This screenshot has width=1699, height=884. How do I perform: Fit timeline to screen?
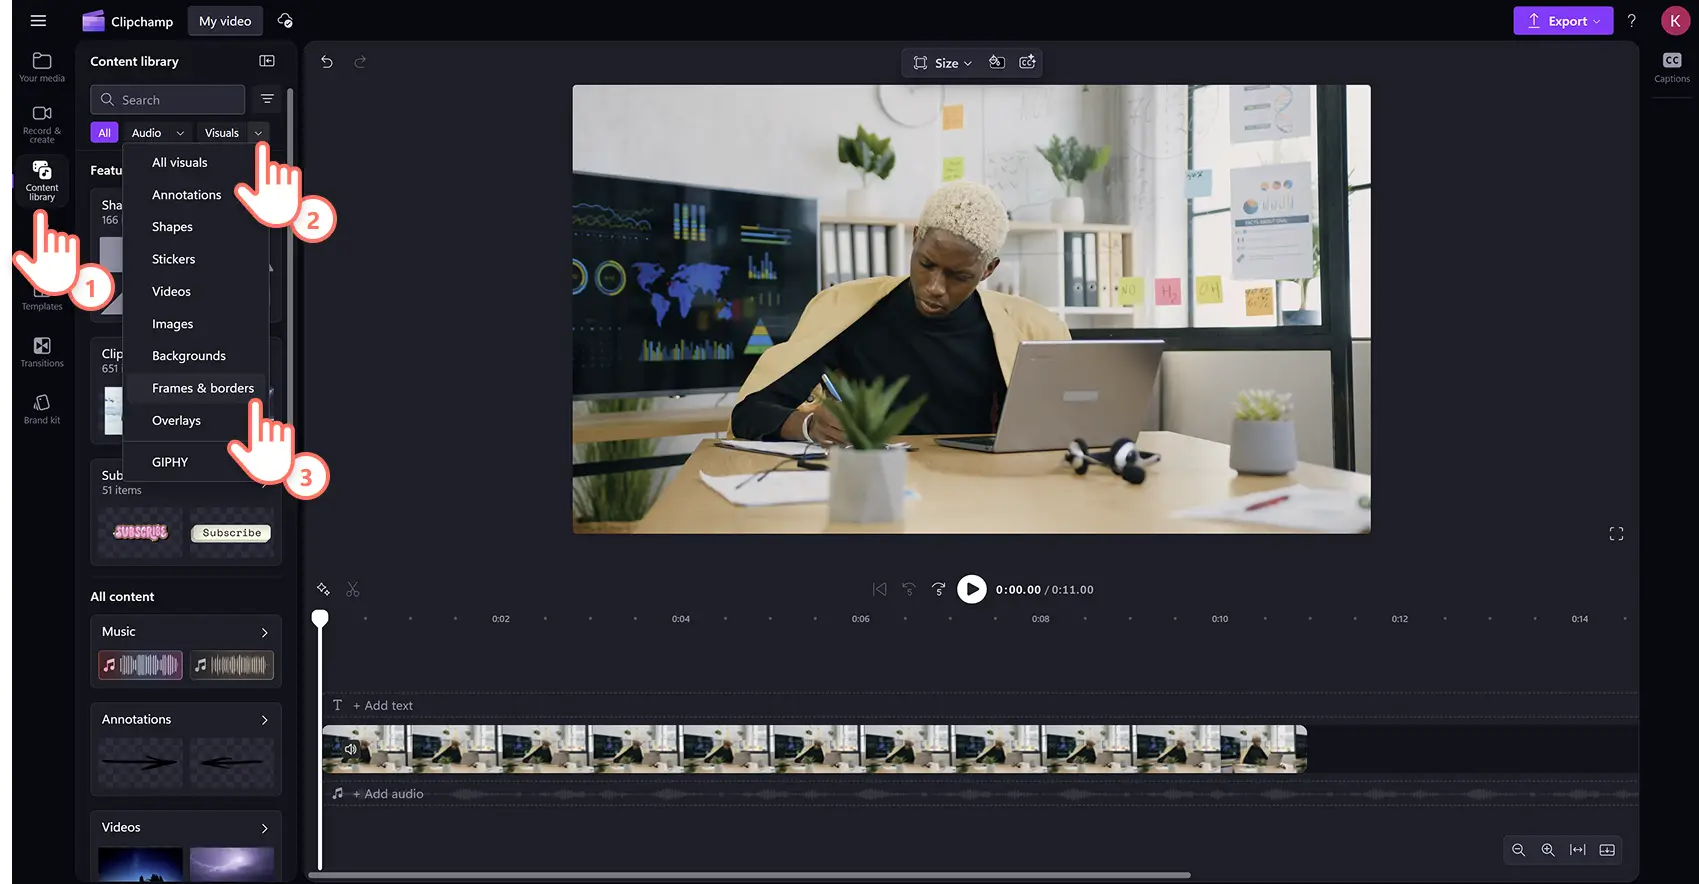pos(1578,850)
